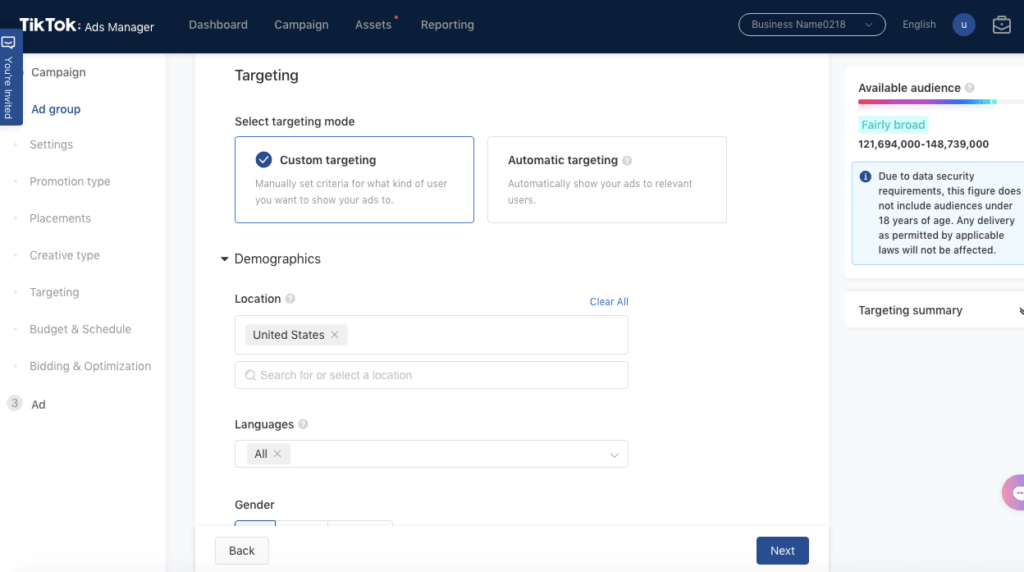The width and height of the screenshot is (1024, 572).
Task: Open the briefcase icon in header
Action: (1001, 25)
